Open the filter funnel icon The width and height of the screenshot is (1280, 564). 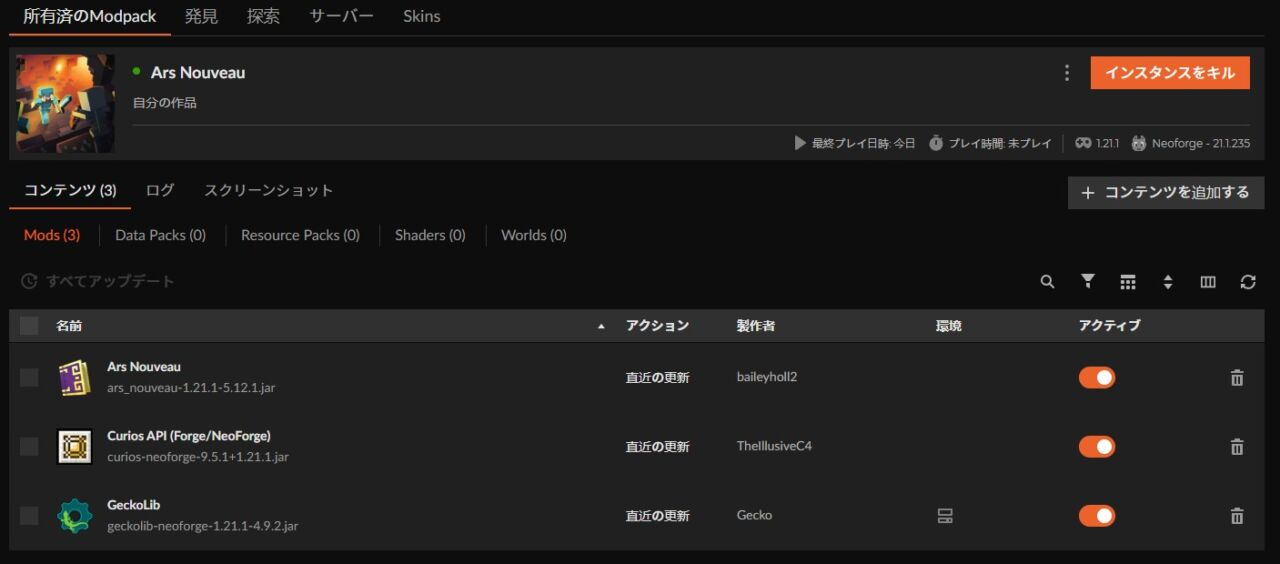1088,282
